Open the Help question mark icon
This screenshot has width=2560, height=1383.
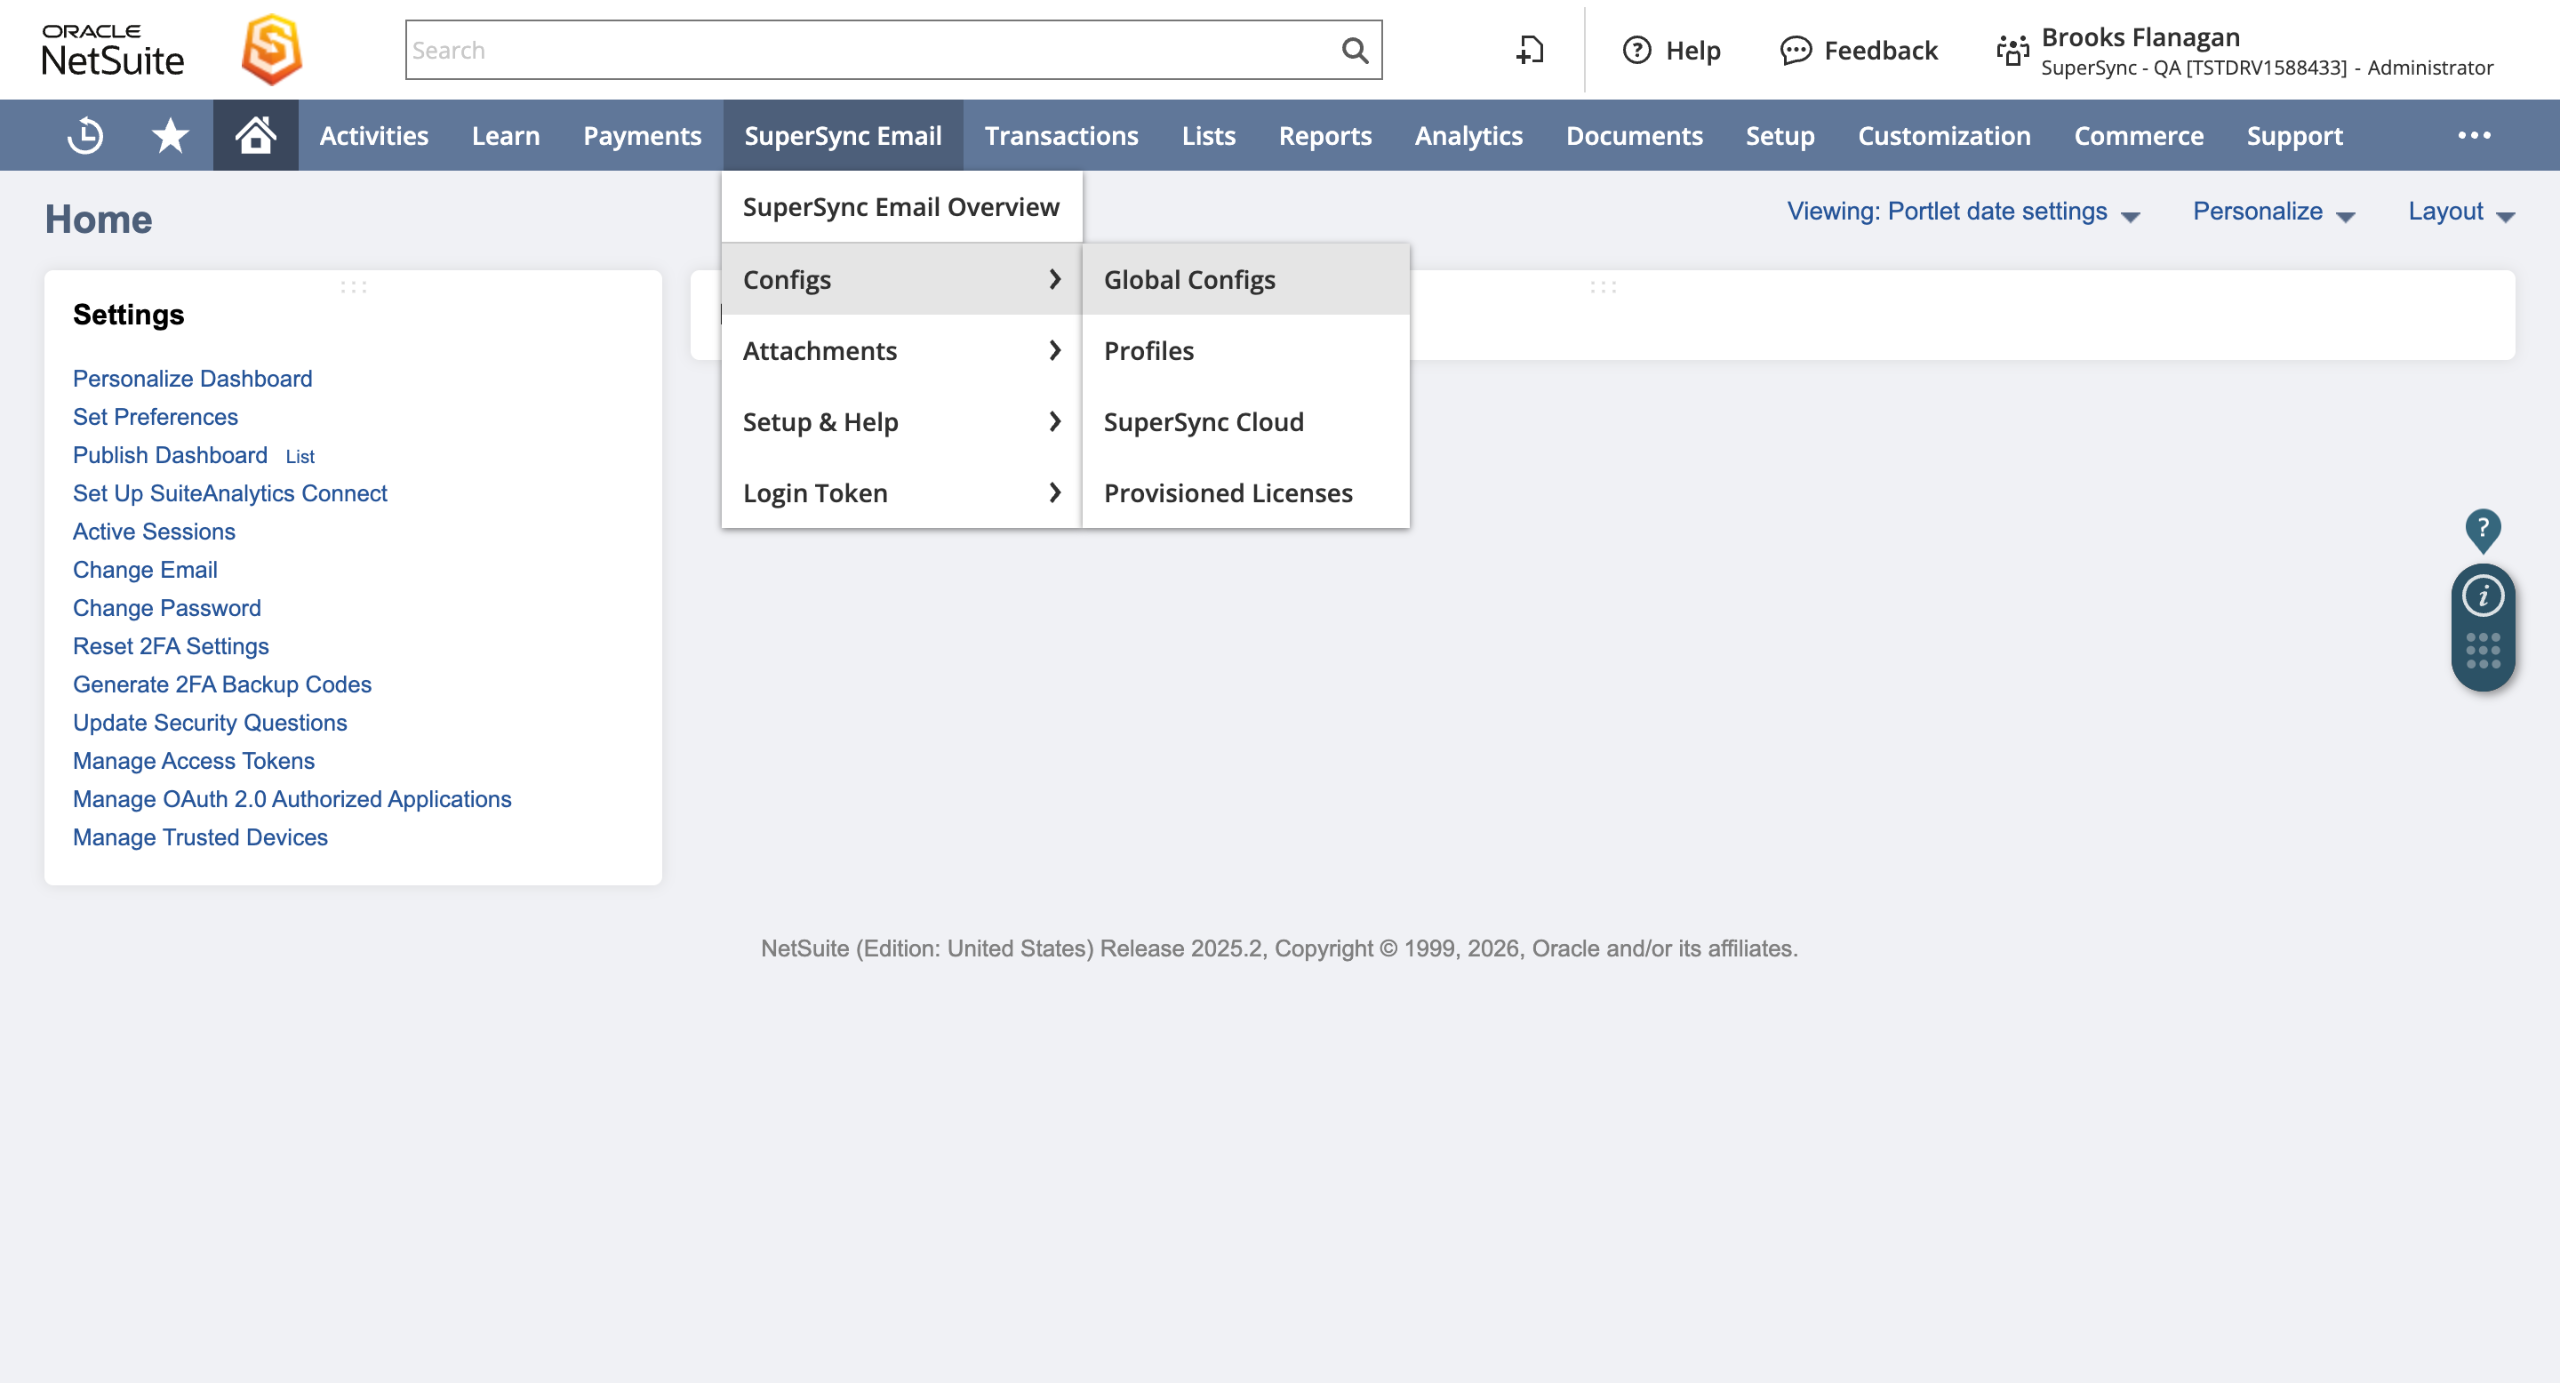[x=1637, y=50]
